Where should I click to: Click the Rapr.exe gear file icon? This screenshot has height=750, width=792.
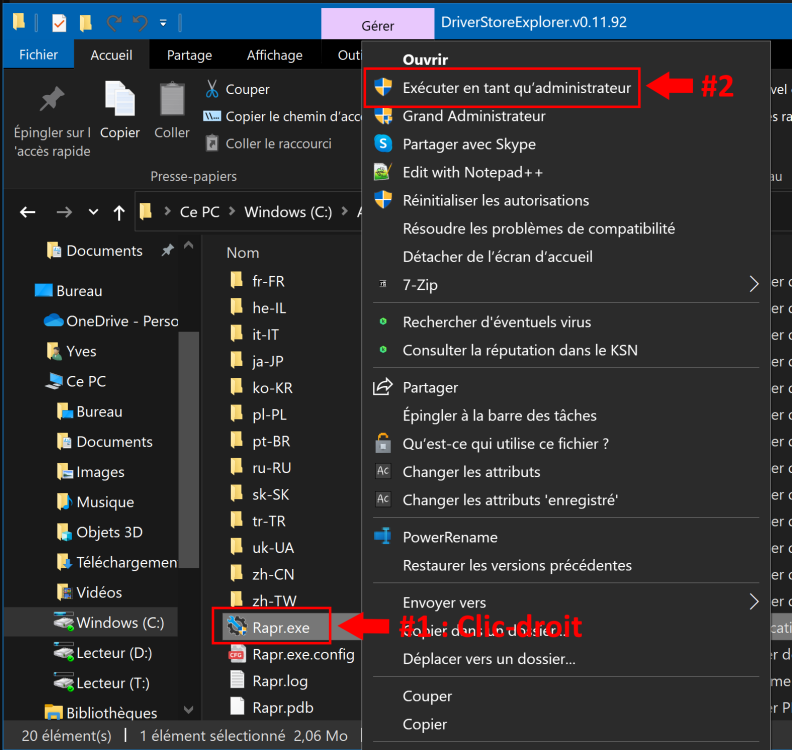point(237,627)
